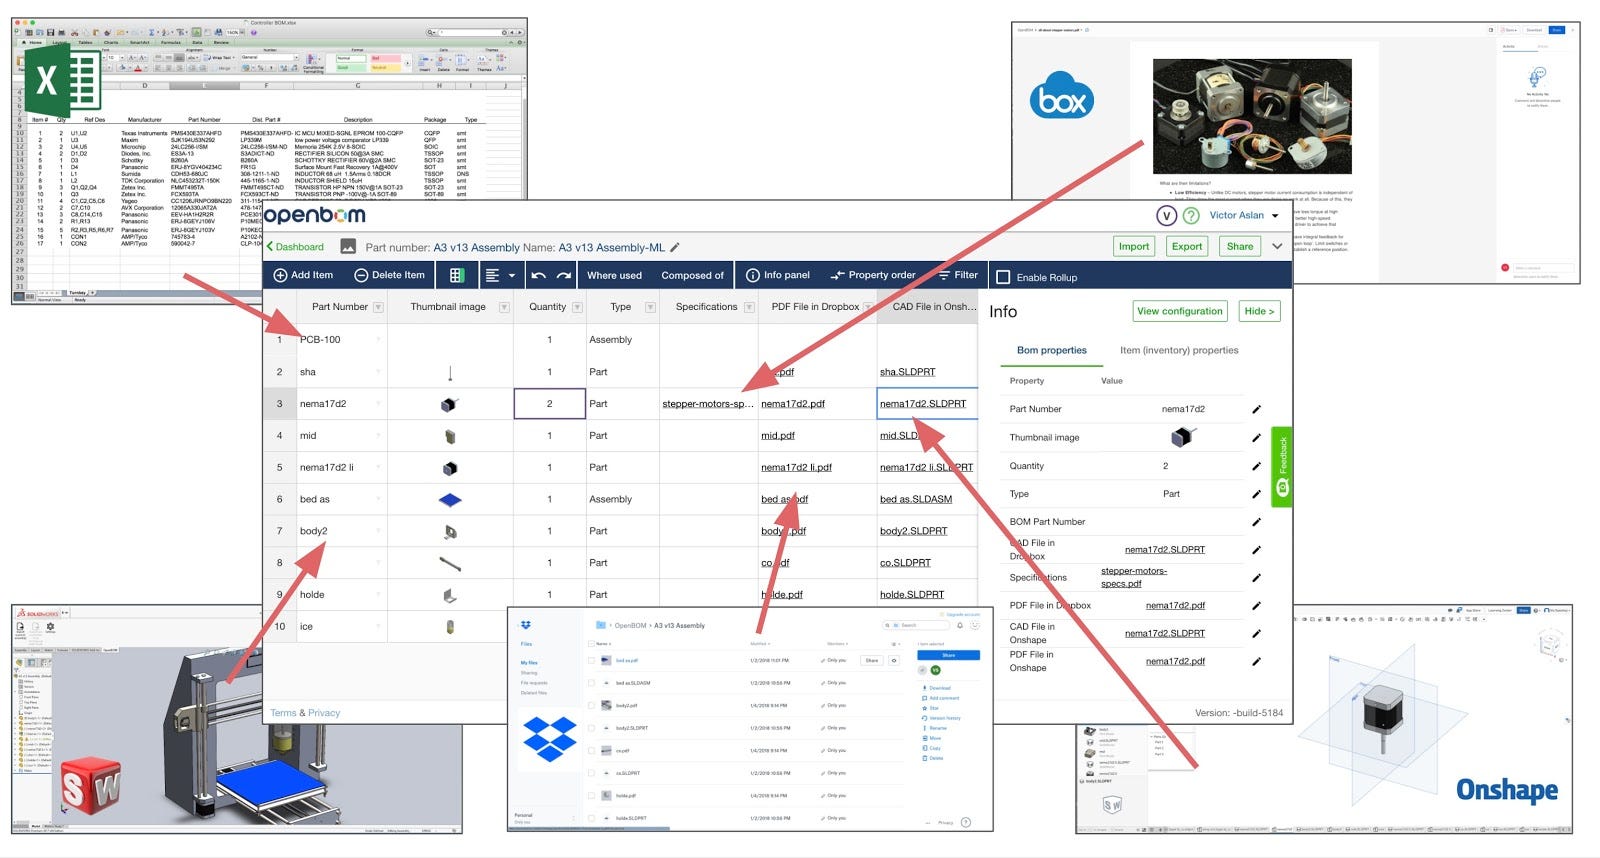Click the blue bed as thumbnail in row 6
This screenshot has width=1600, height=858.
tap(450, 499)
